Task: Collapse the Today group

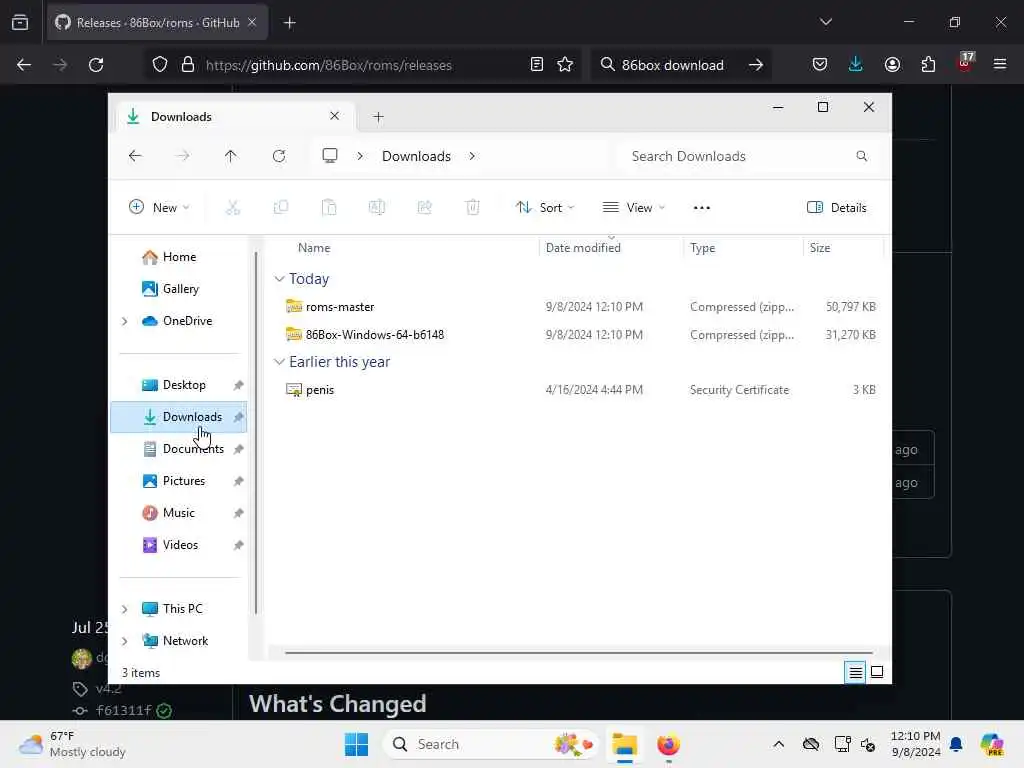Action: (279, 279)
